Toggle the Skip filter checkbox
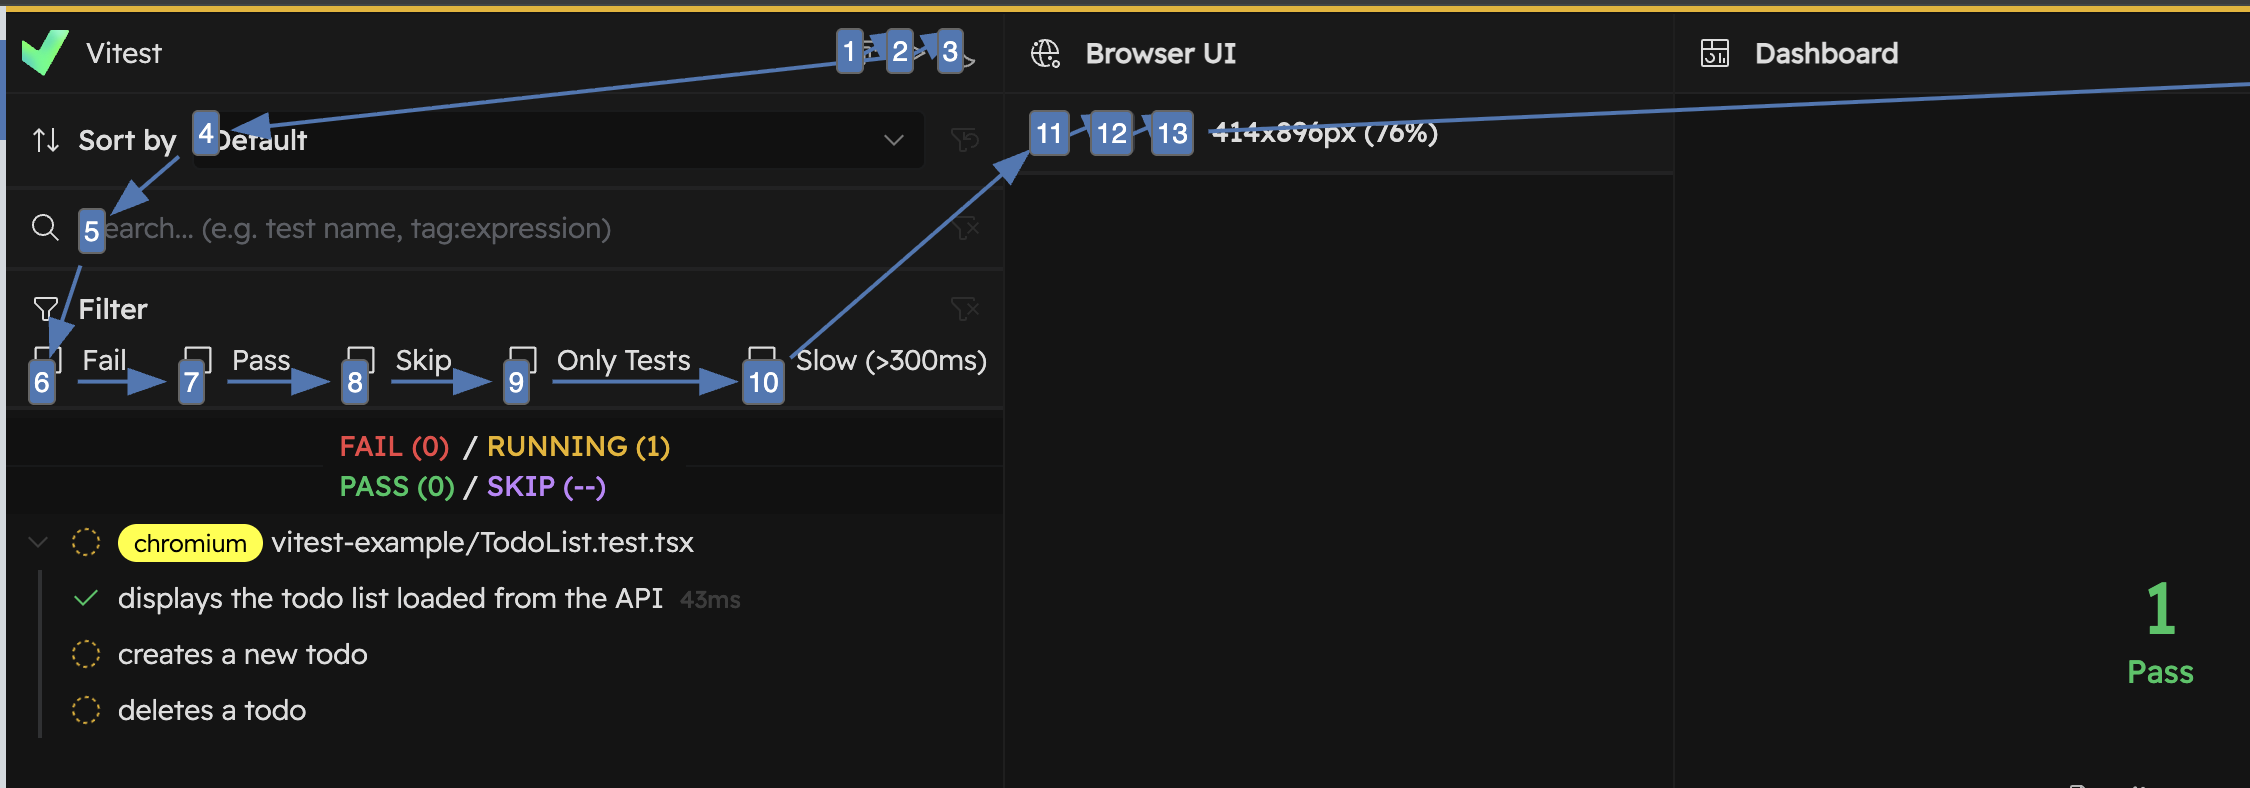The height and width of the screenshot is (788, 2250). [361, 360]
